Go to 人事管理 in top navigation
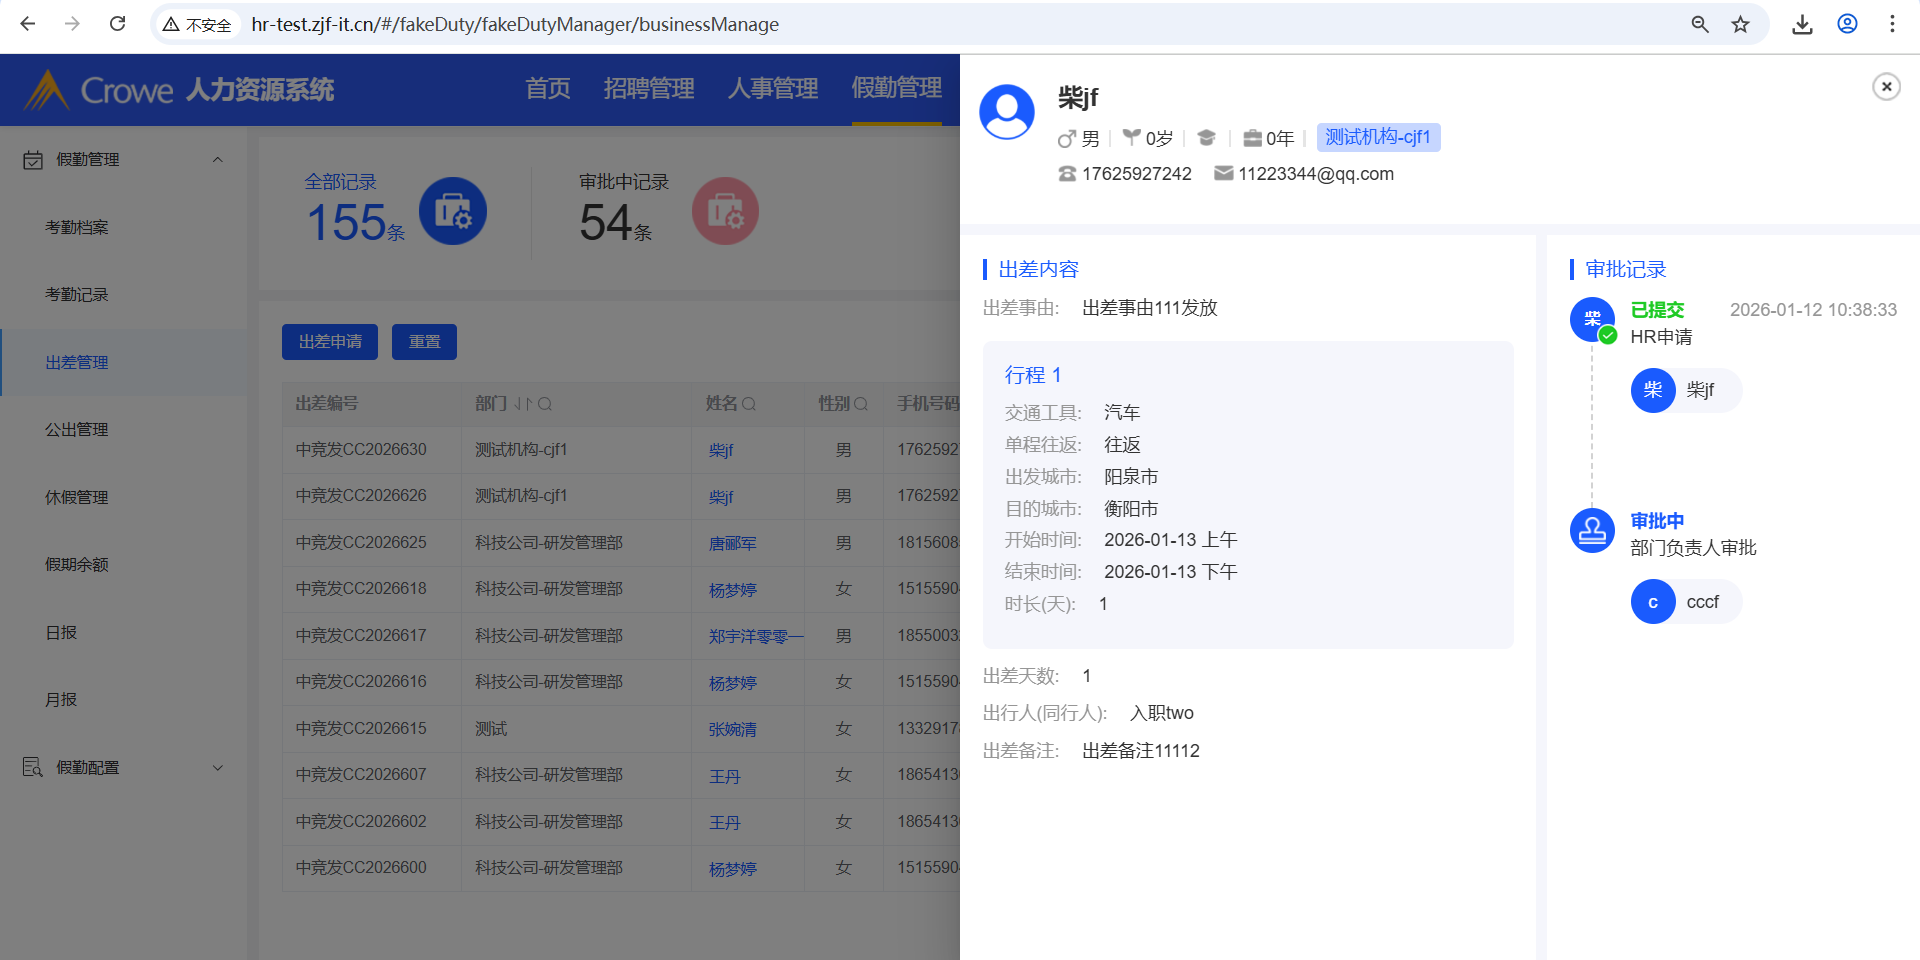This screenshot has width=1920, height=960. 772,89
